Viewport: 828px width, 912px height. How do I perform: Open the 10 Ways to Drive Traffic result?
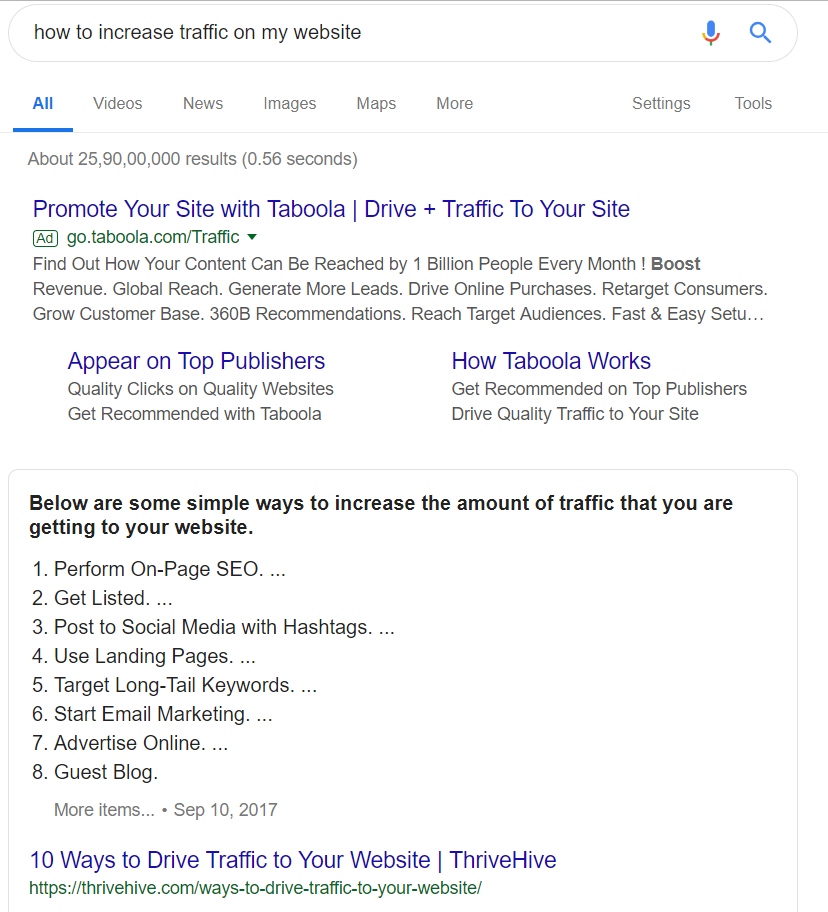click(293, 860)
